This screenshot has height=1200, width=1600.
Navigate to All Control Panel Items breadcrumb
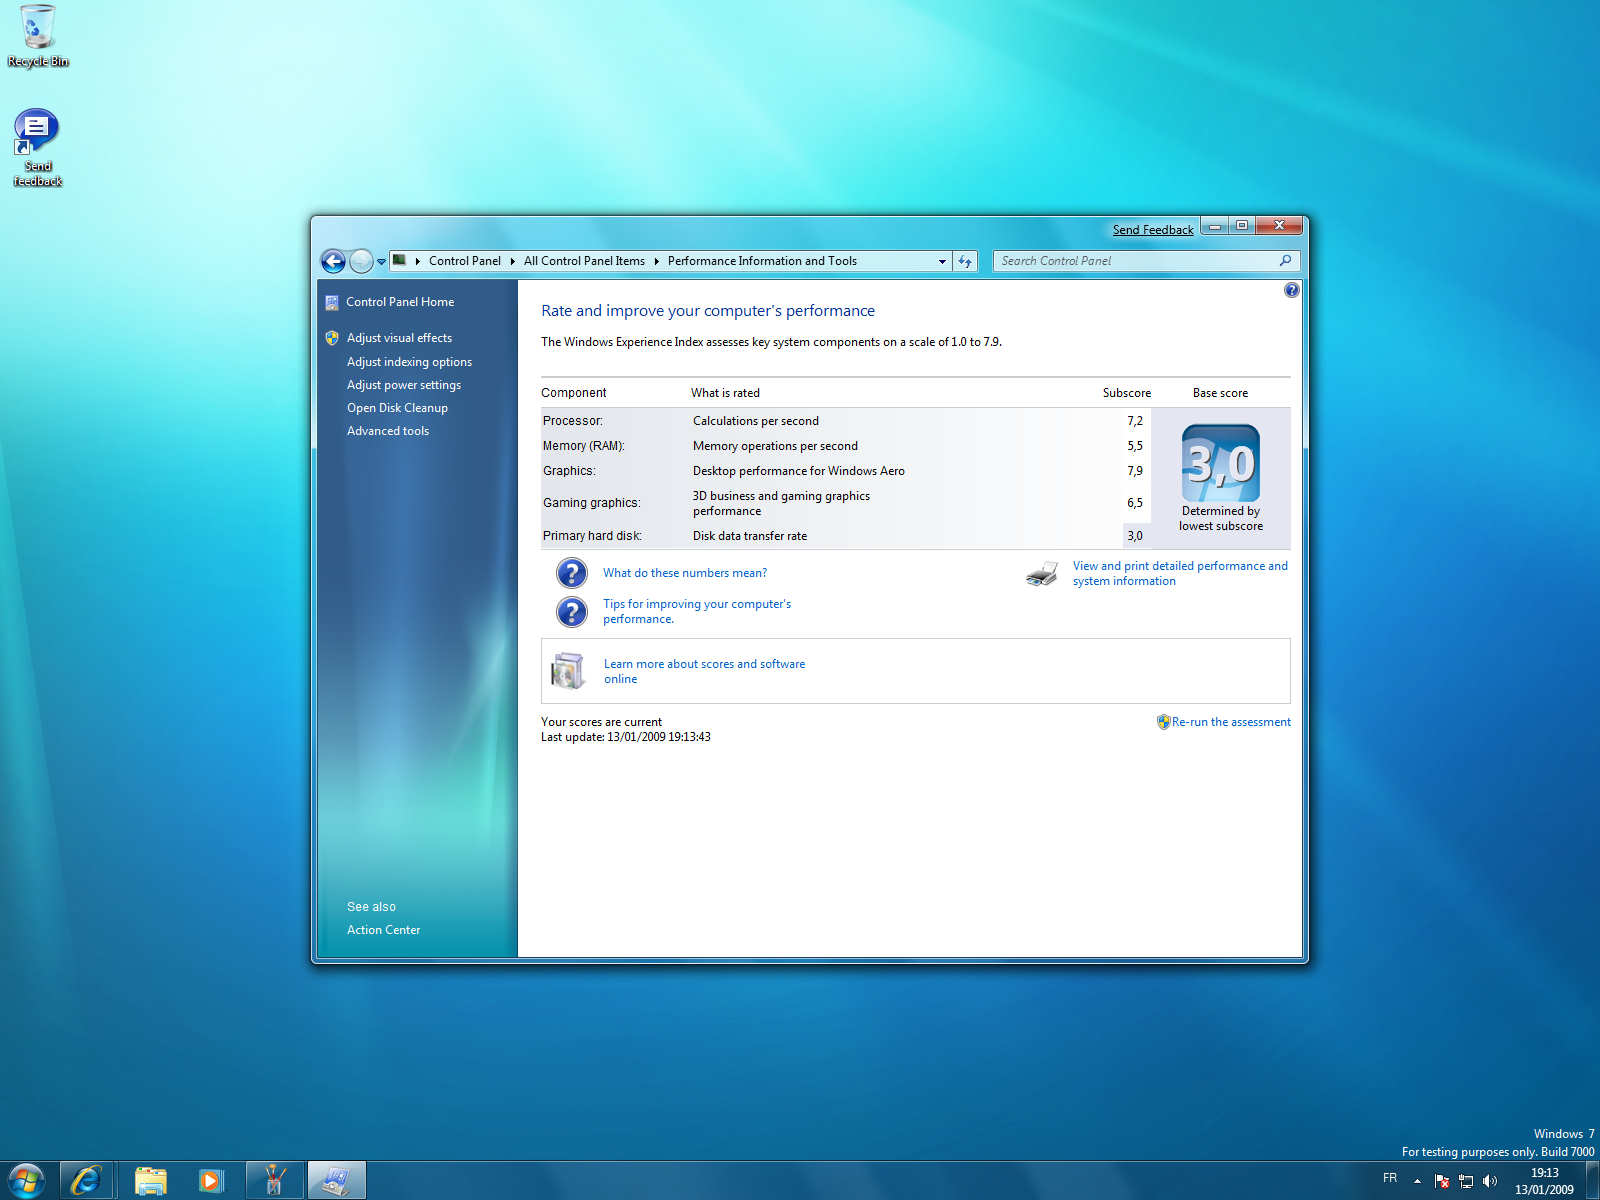(x=584, y=261)
